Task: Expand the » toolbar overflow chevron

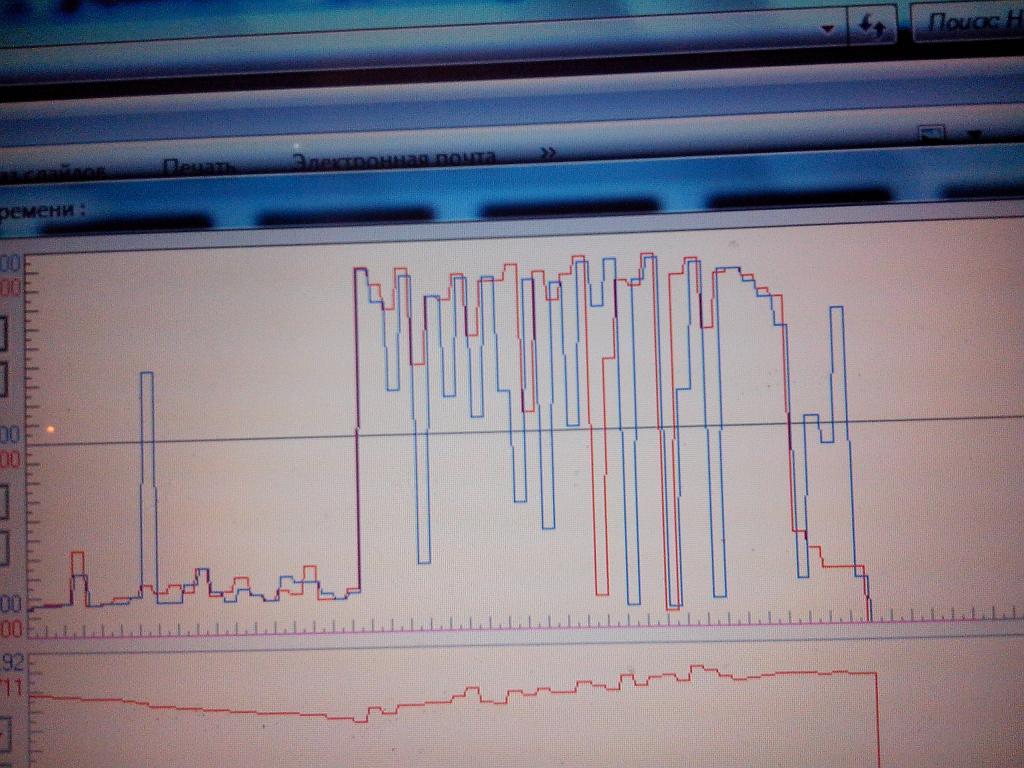Action: 548,153
